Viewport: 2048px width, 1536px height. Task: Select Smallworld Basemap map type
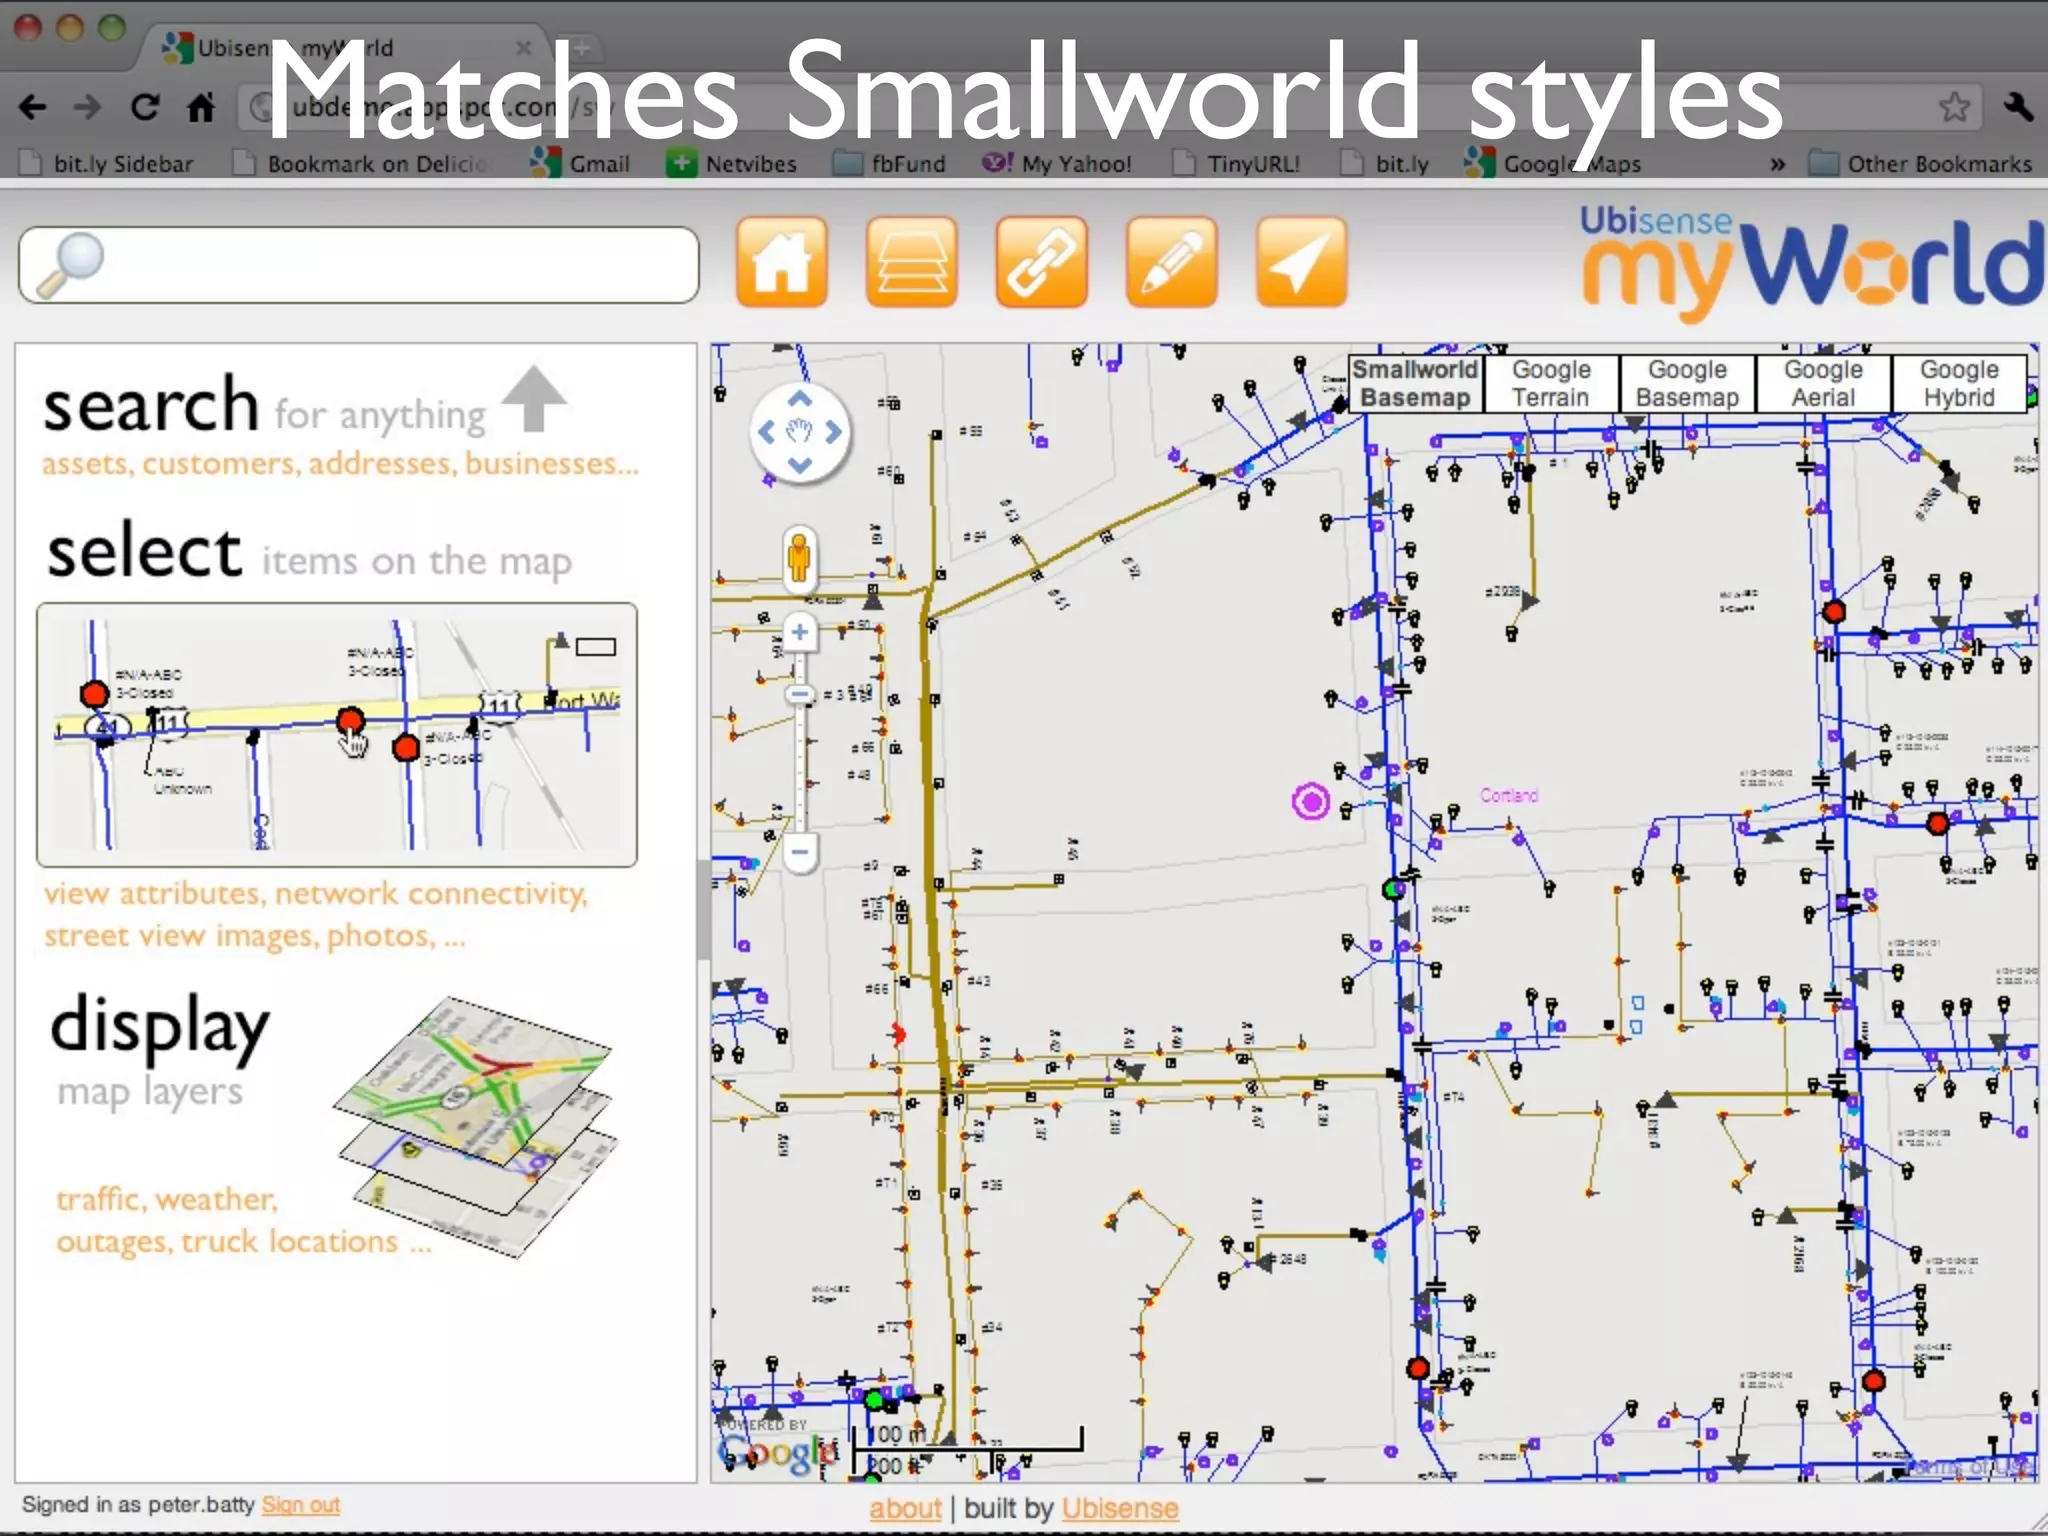(1415, 383)
